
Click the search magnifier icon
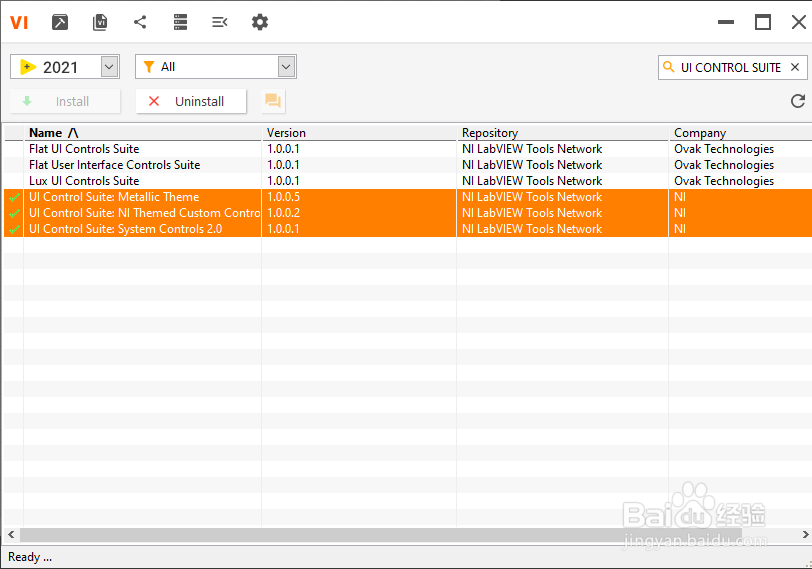click(x=669, y=67)
